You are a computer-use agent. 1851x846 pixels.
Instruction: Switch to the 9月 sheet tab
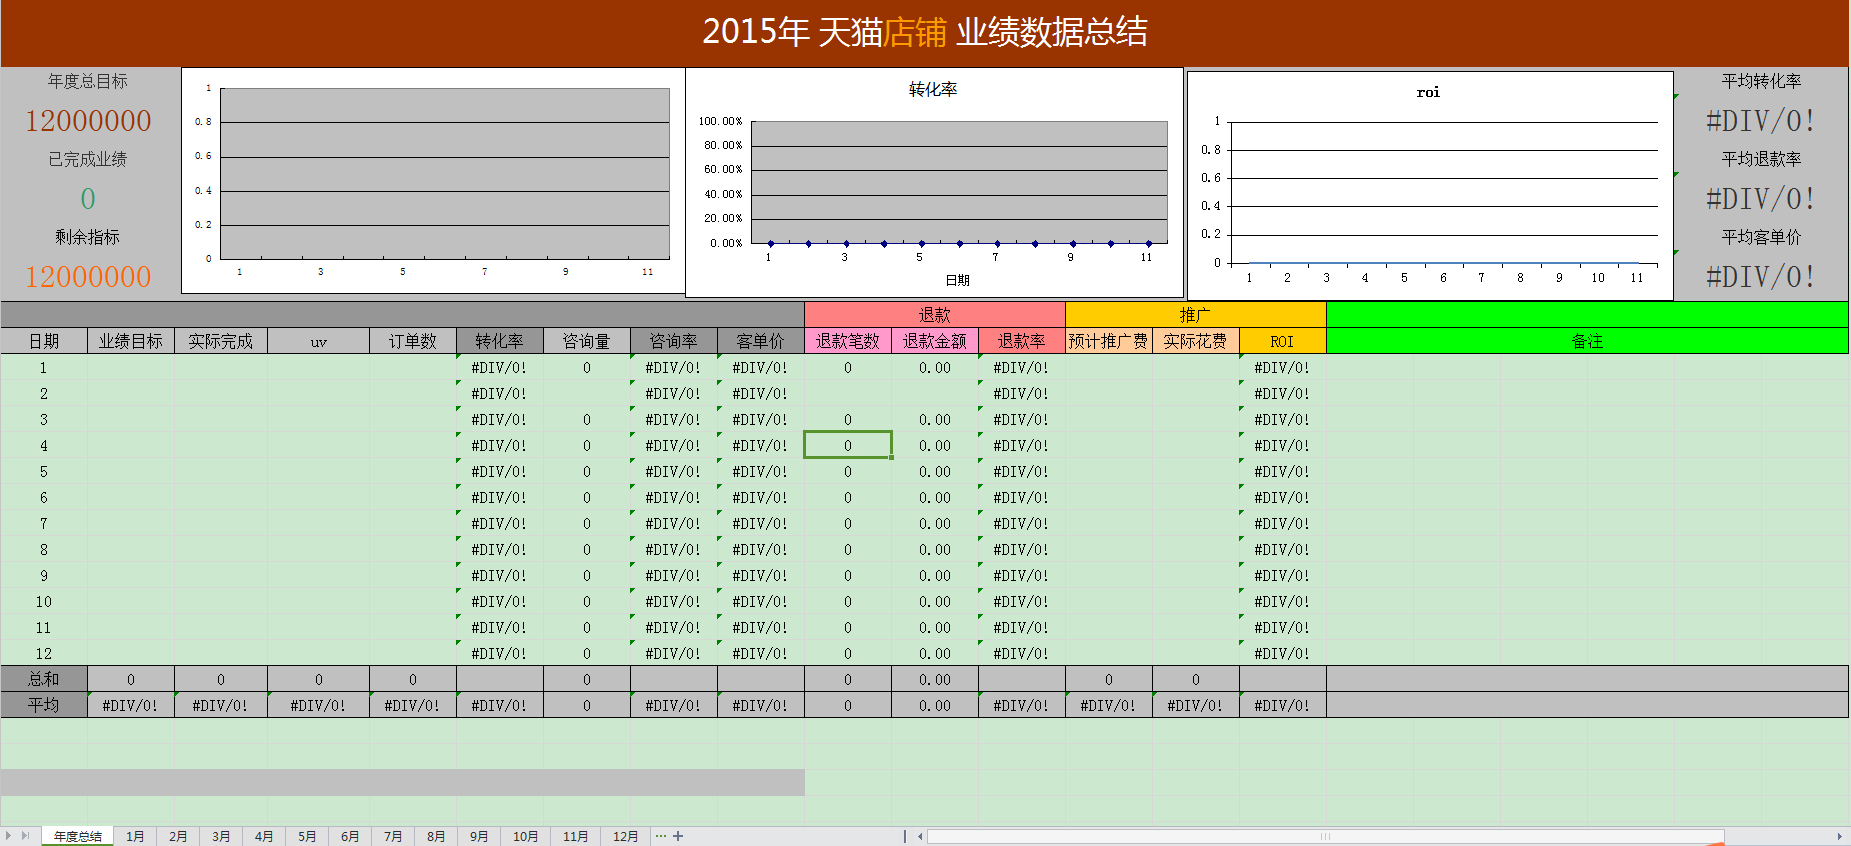[x=479, y=836]
